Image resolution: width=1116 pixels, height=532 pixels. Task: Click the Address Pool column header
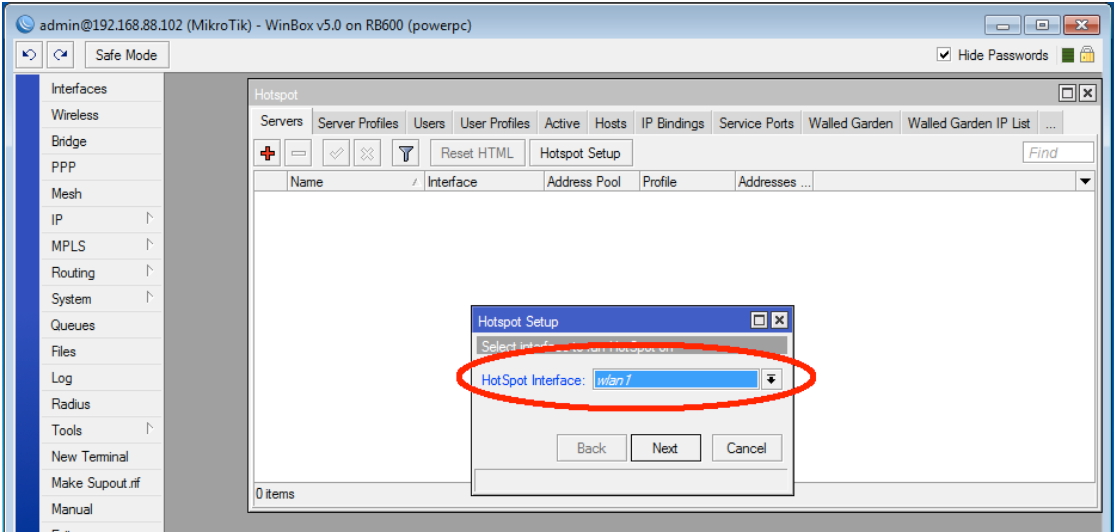[591, 182]
